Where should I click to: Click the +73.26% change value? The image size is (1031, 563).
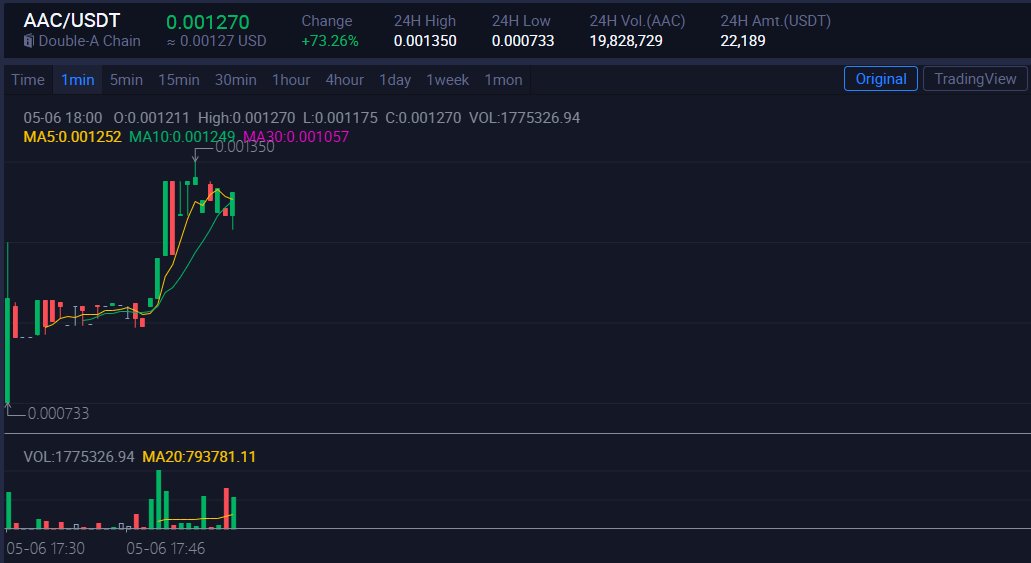330,41
